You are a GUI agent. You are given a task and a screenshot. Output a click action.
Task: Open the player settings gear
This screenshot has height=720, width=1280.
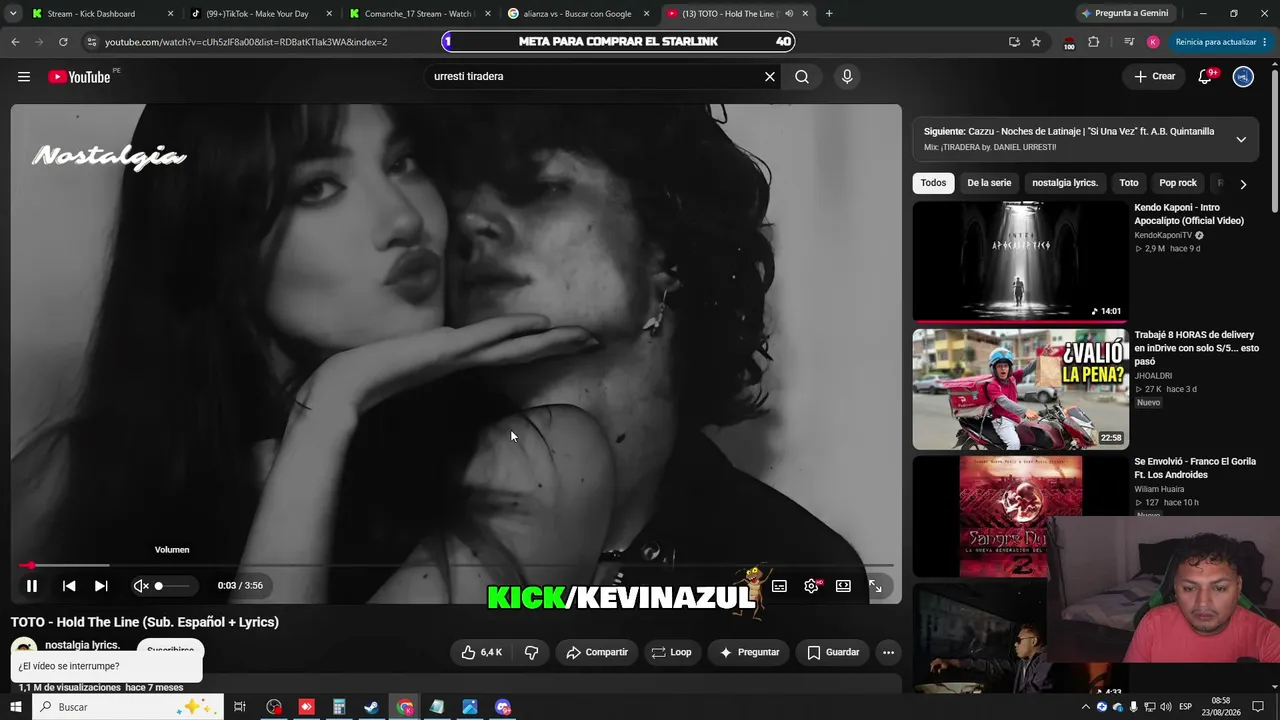click(x=811, y=586)
